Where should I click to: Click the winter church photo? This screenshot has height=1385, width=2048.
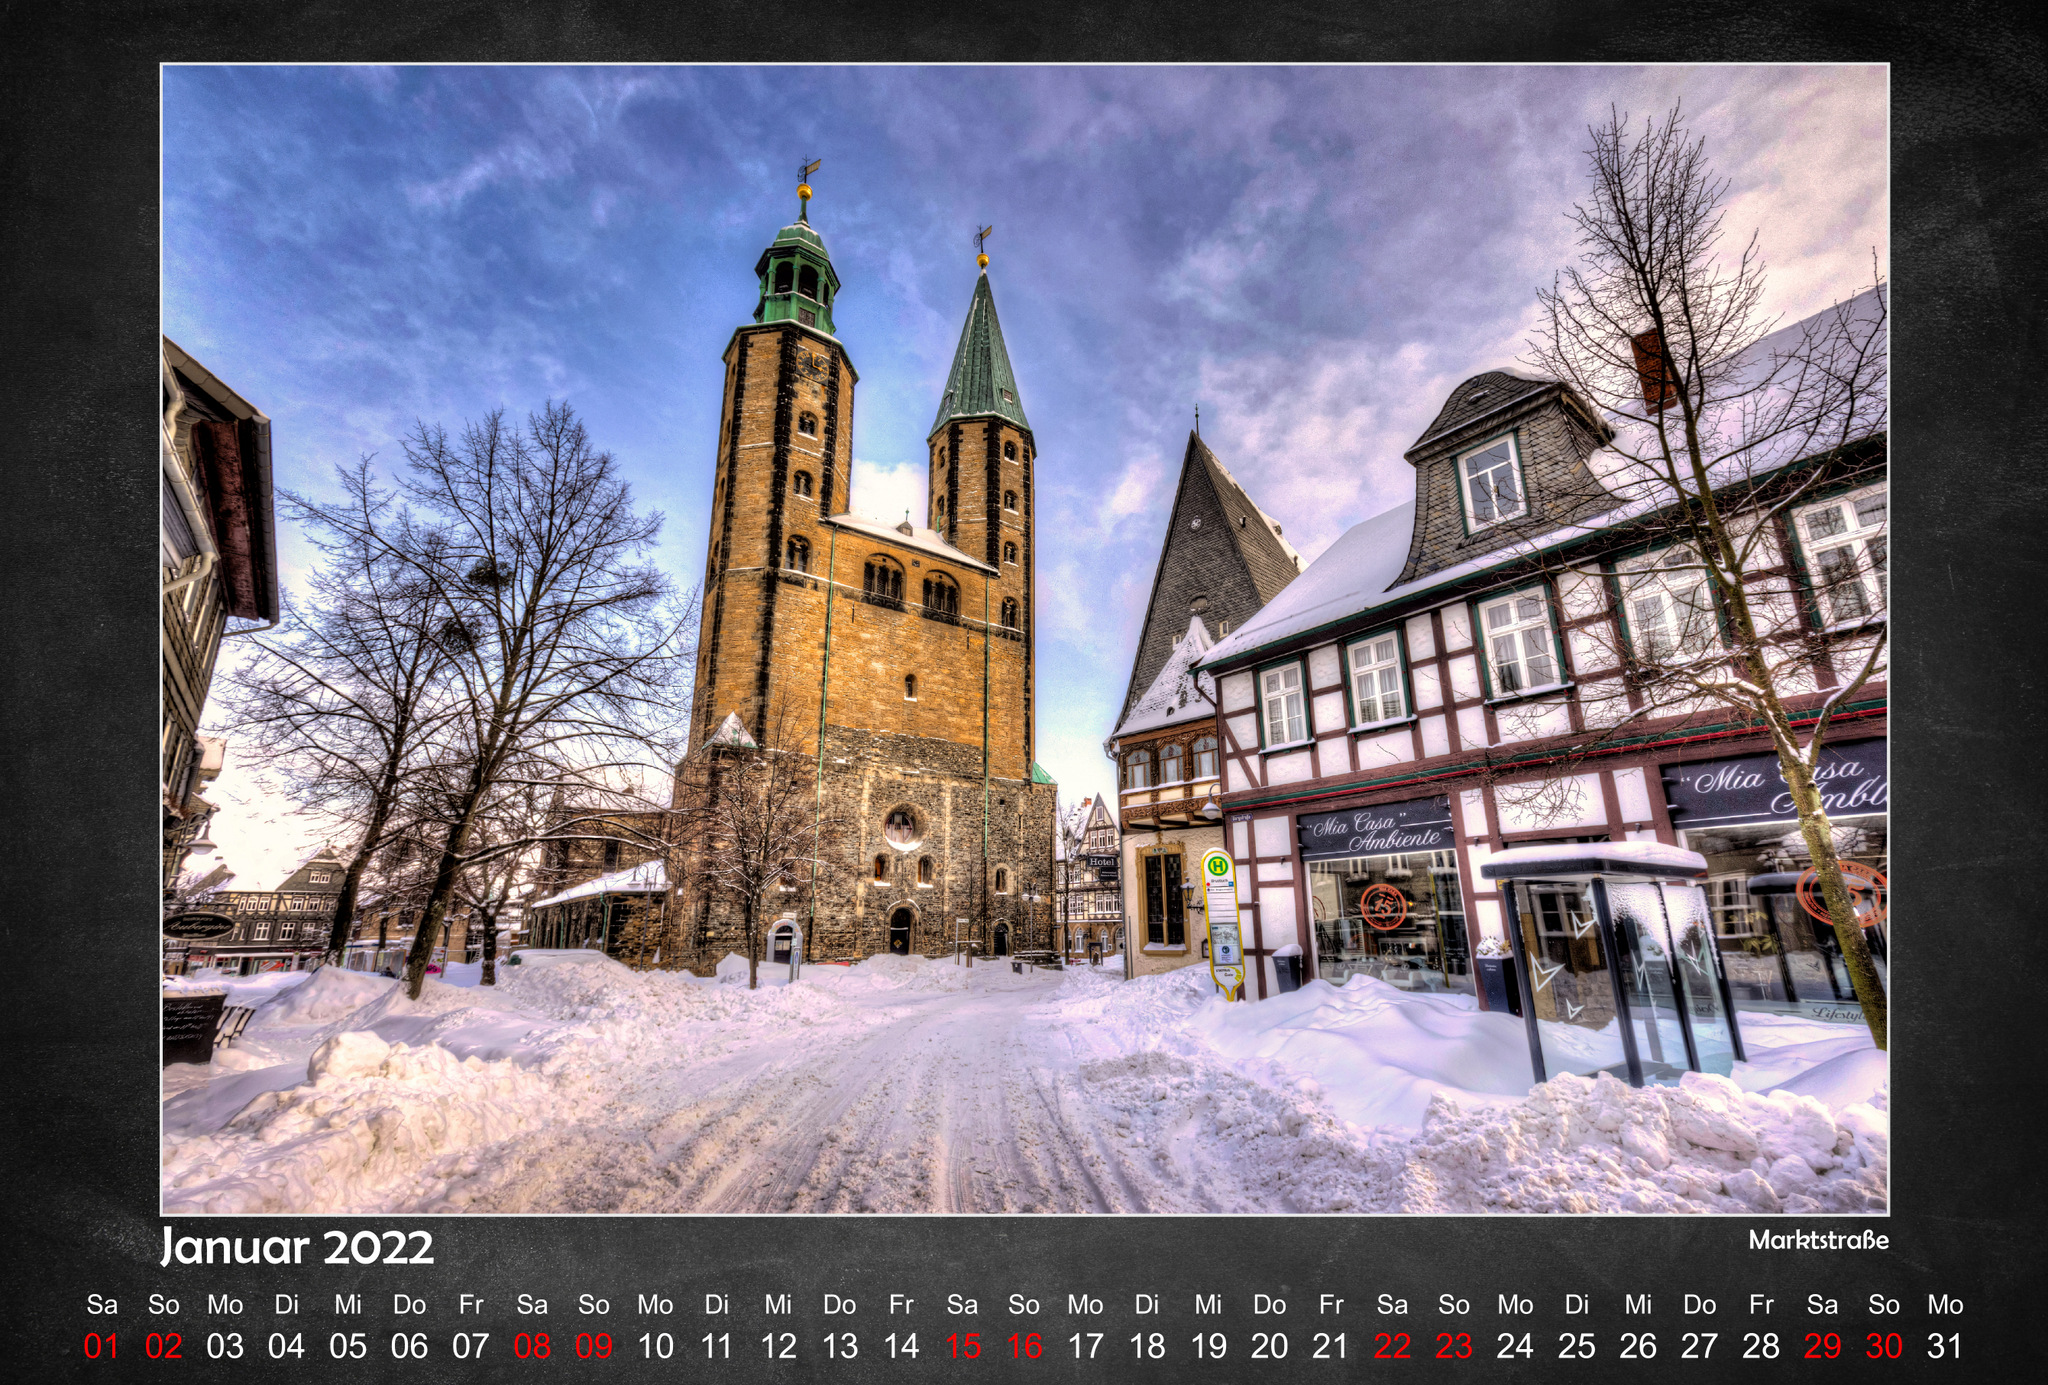tap(1024, 639)
